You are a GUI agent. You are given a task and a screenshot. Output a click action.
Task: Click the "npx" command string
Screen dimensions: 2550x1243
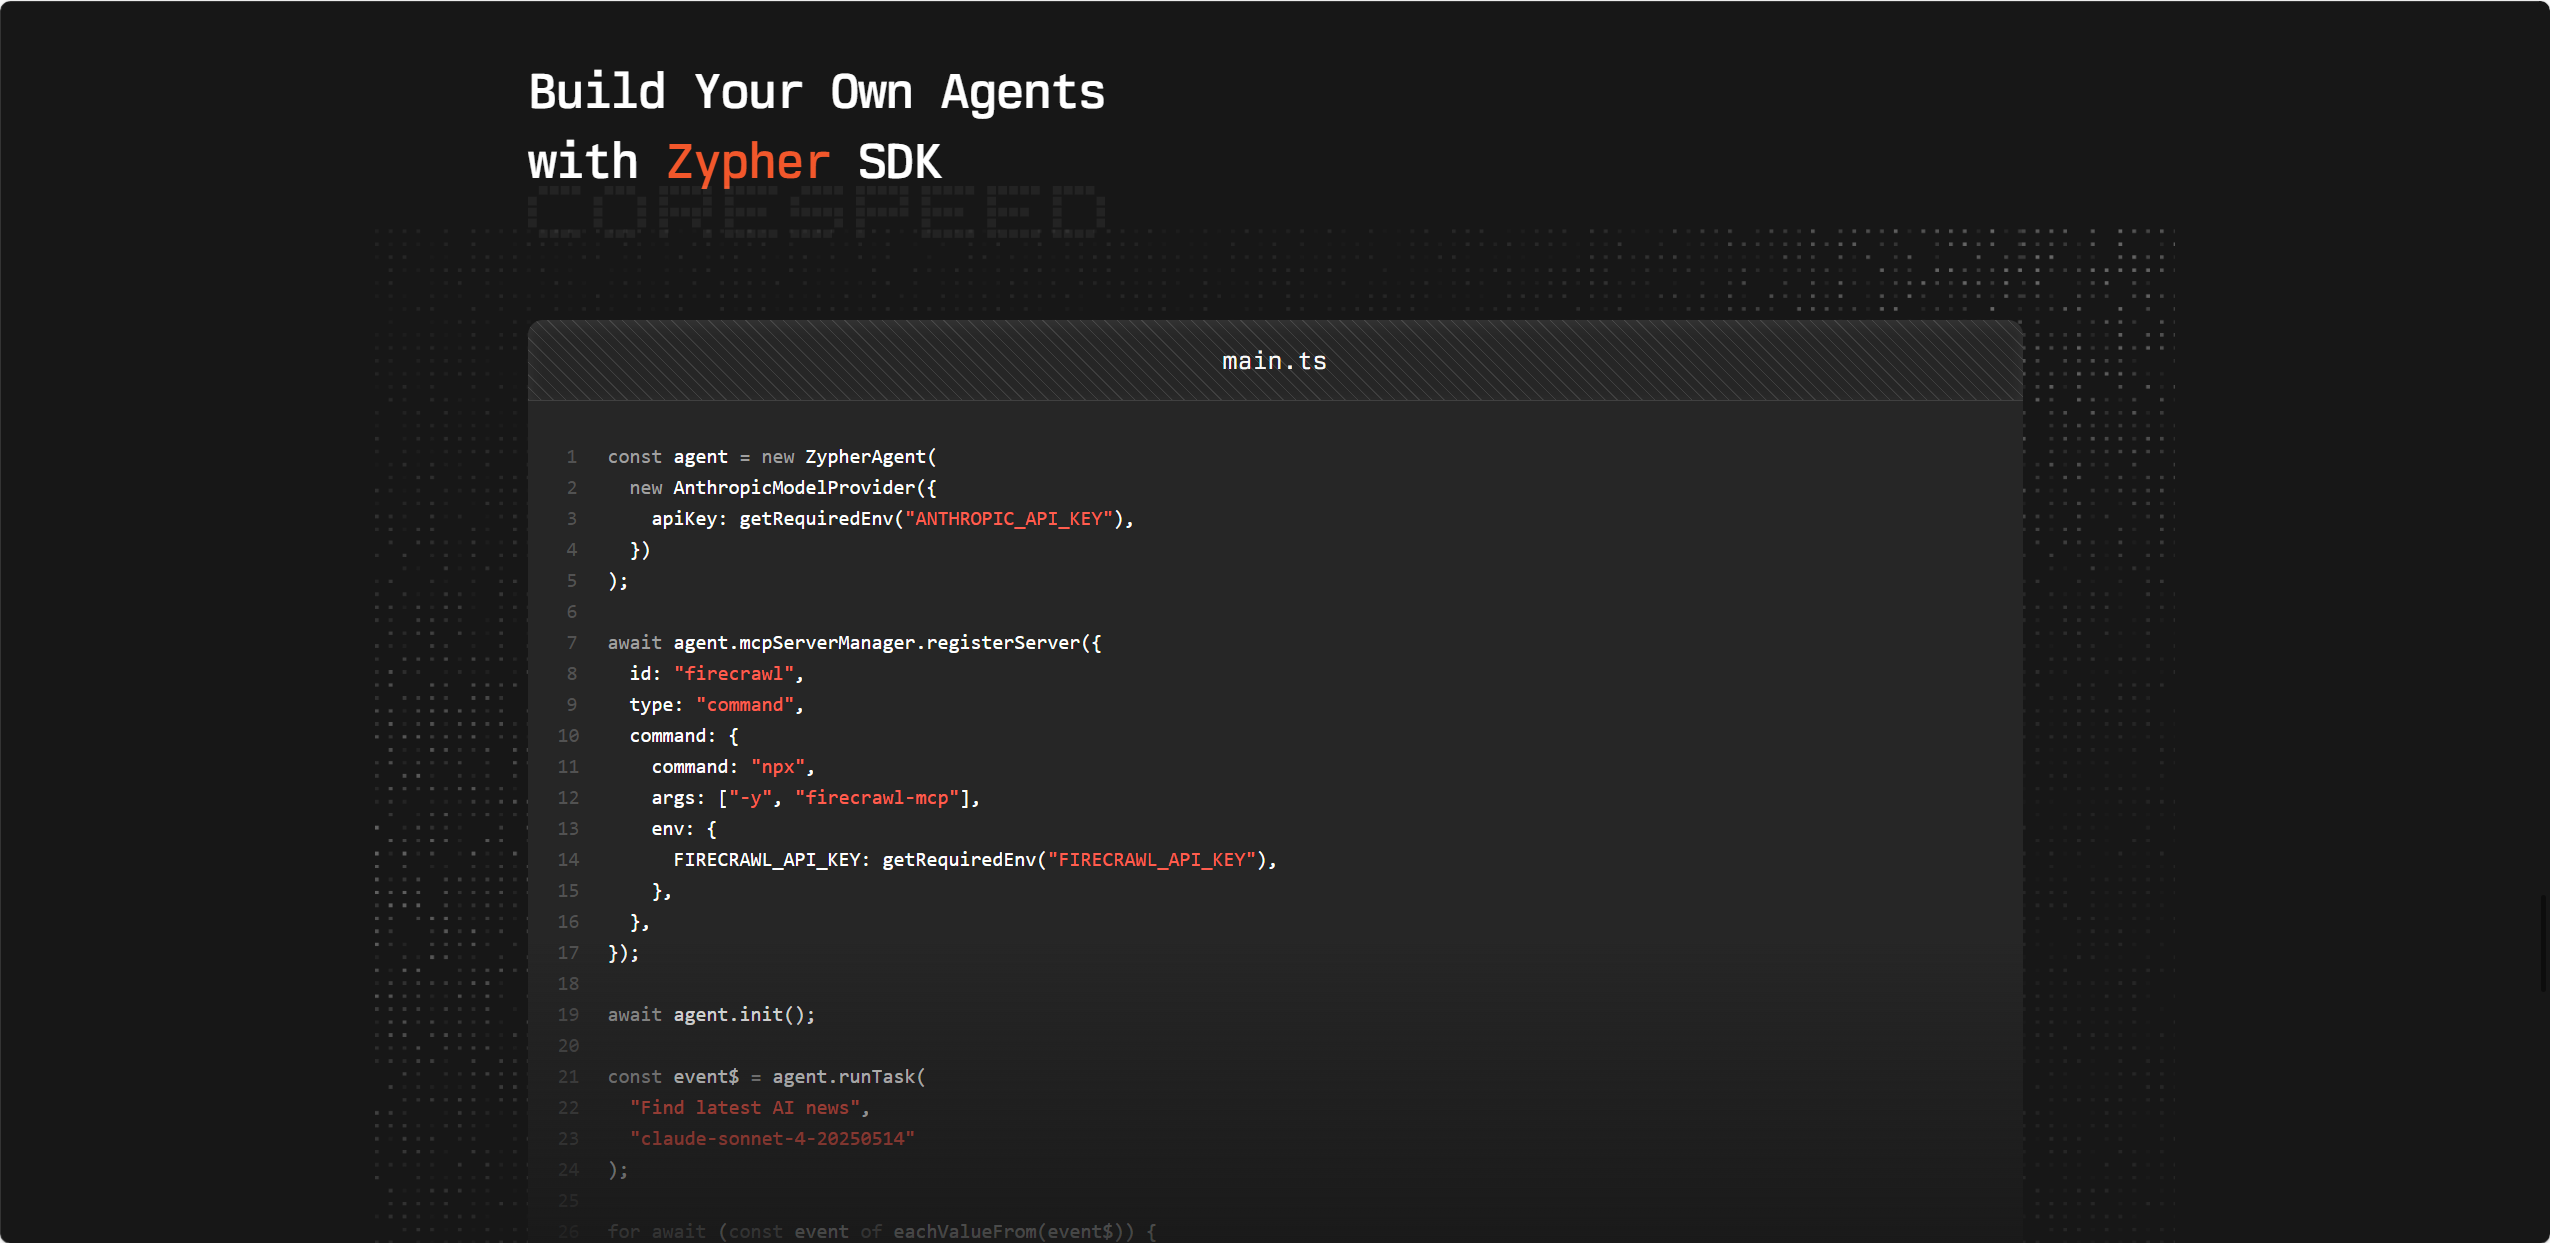[x=778, y=766]
